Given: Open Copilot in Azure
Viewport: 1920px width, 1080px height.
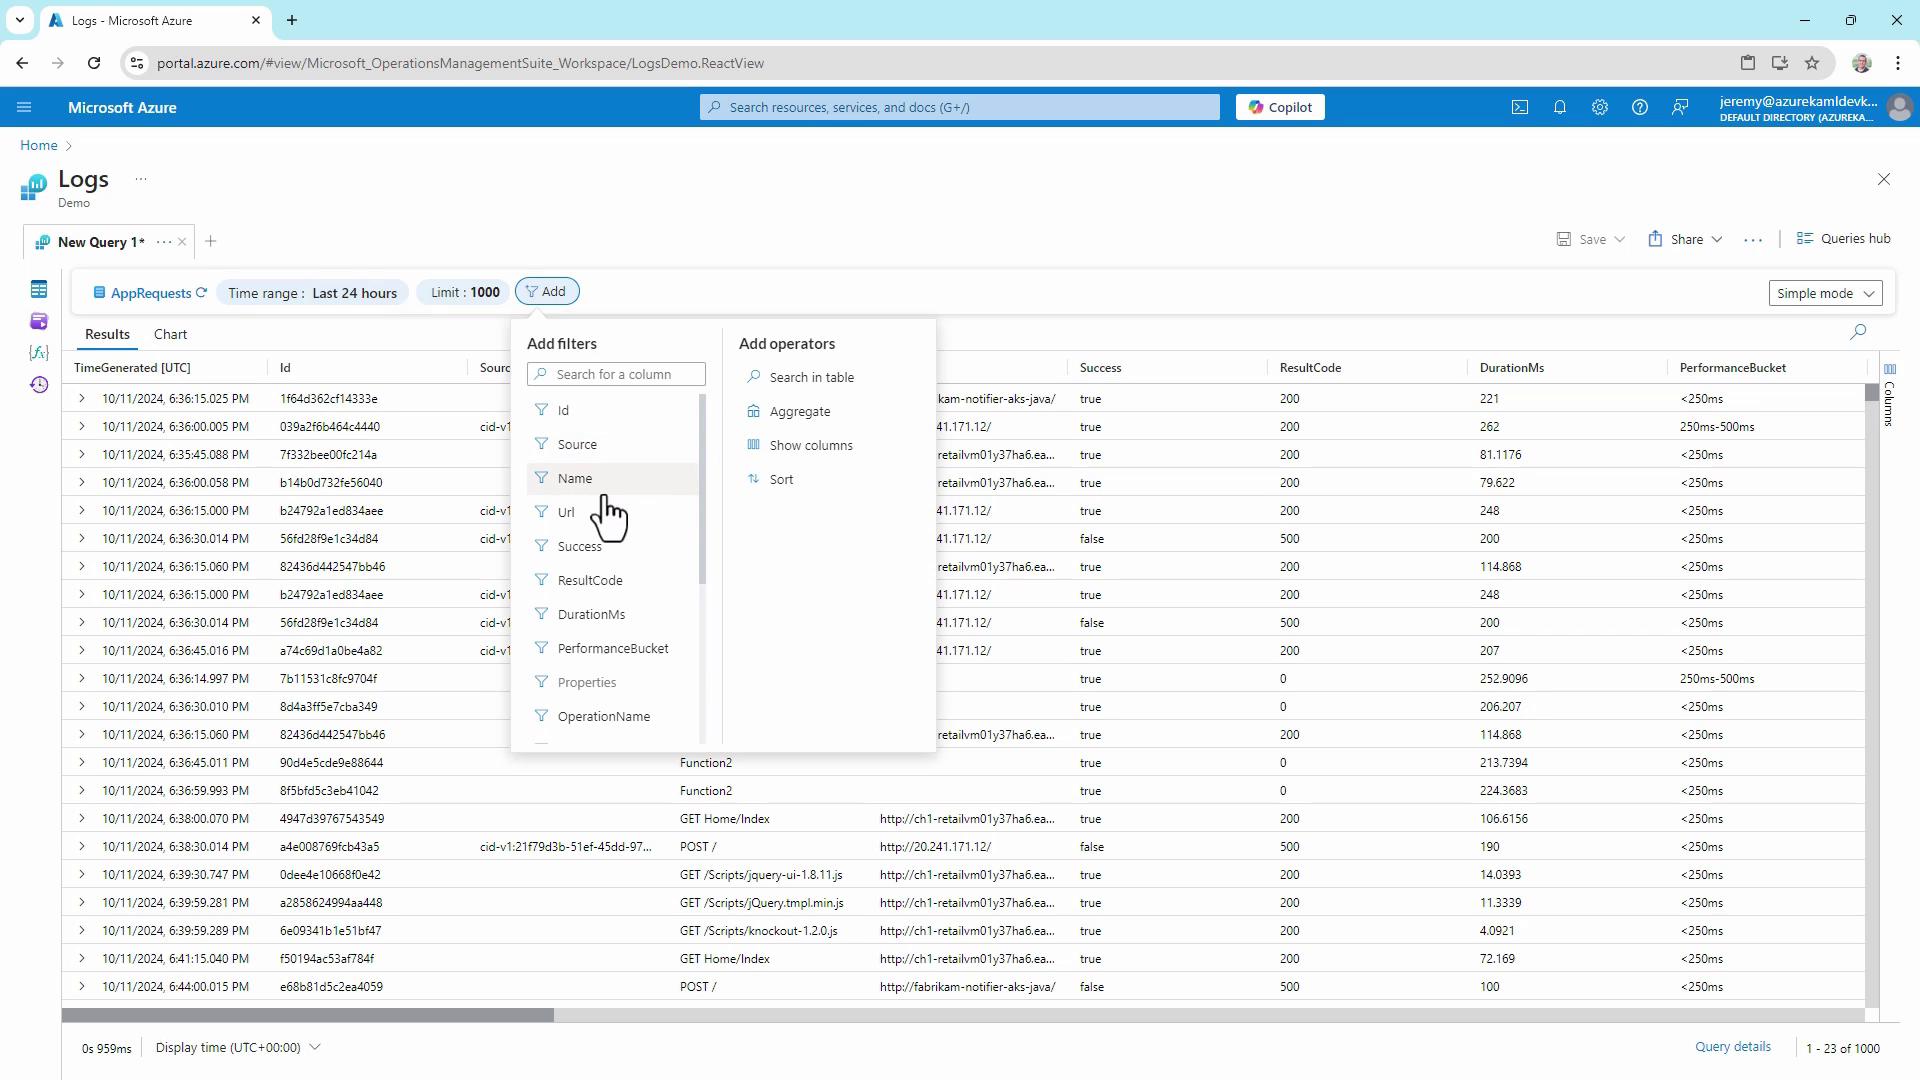Looking at the screenshot, I should point(1280,107).
